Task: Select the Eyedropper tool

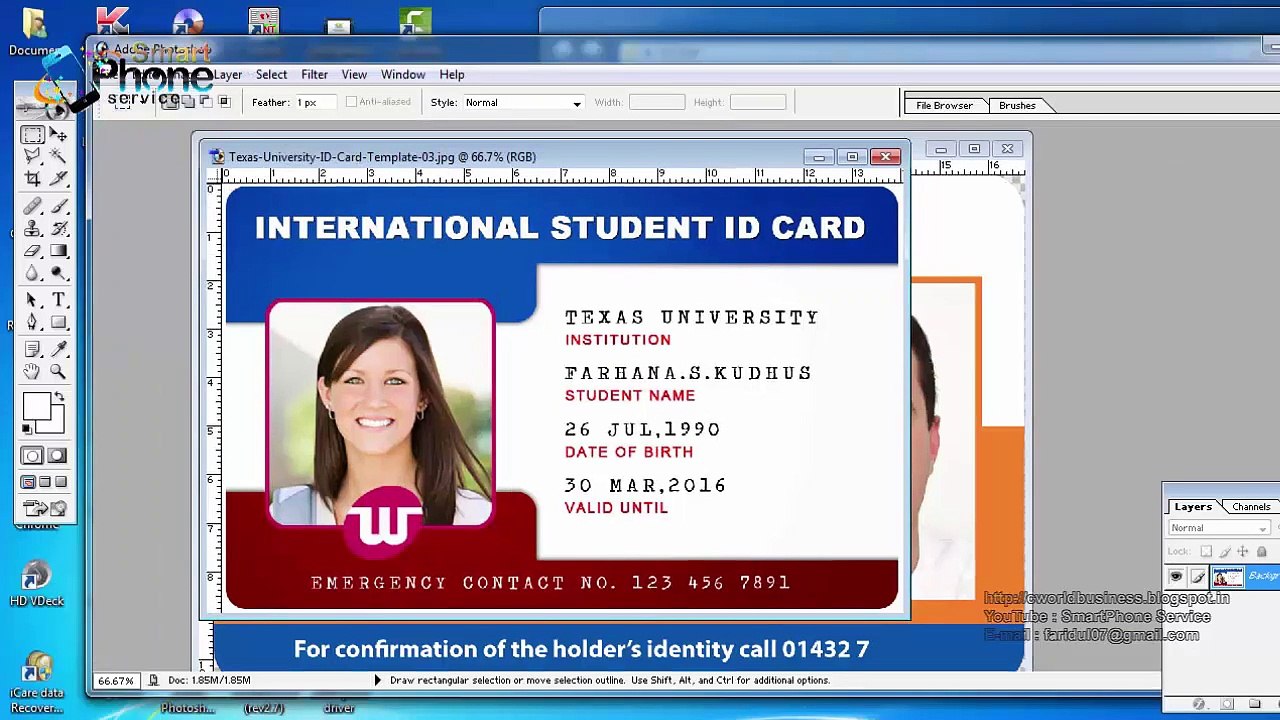Action: pyautogui.click(x=58, y=350)
